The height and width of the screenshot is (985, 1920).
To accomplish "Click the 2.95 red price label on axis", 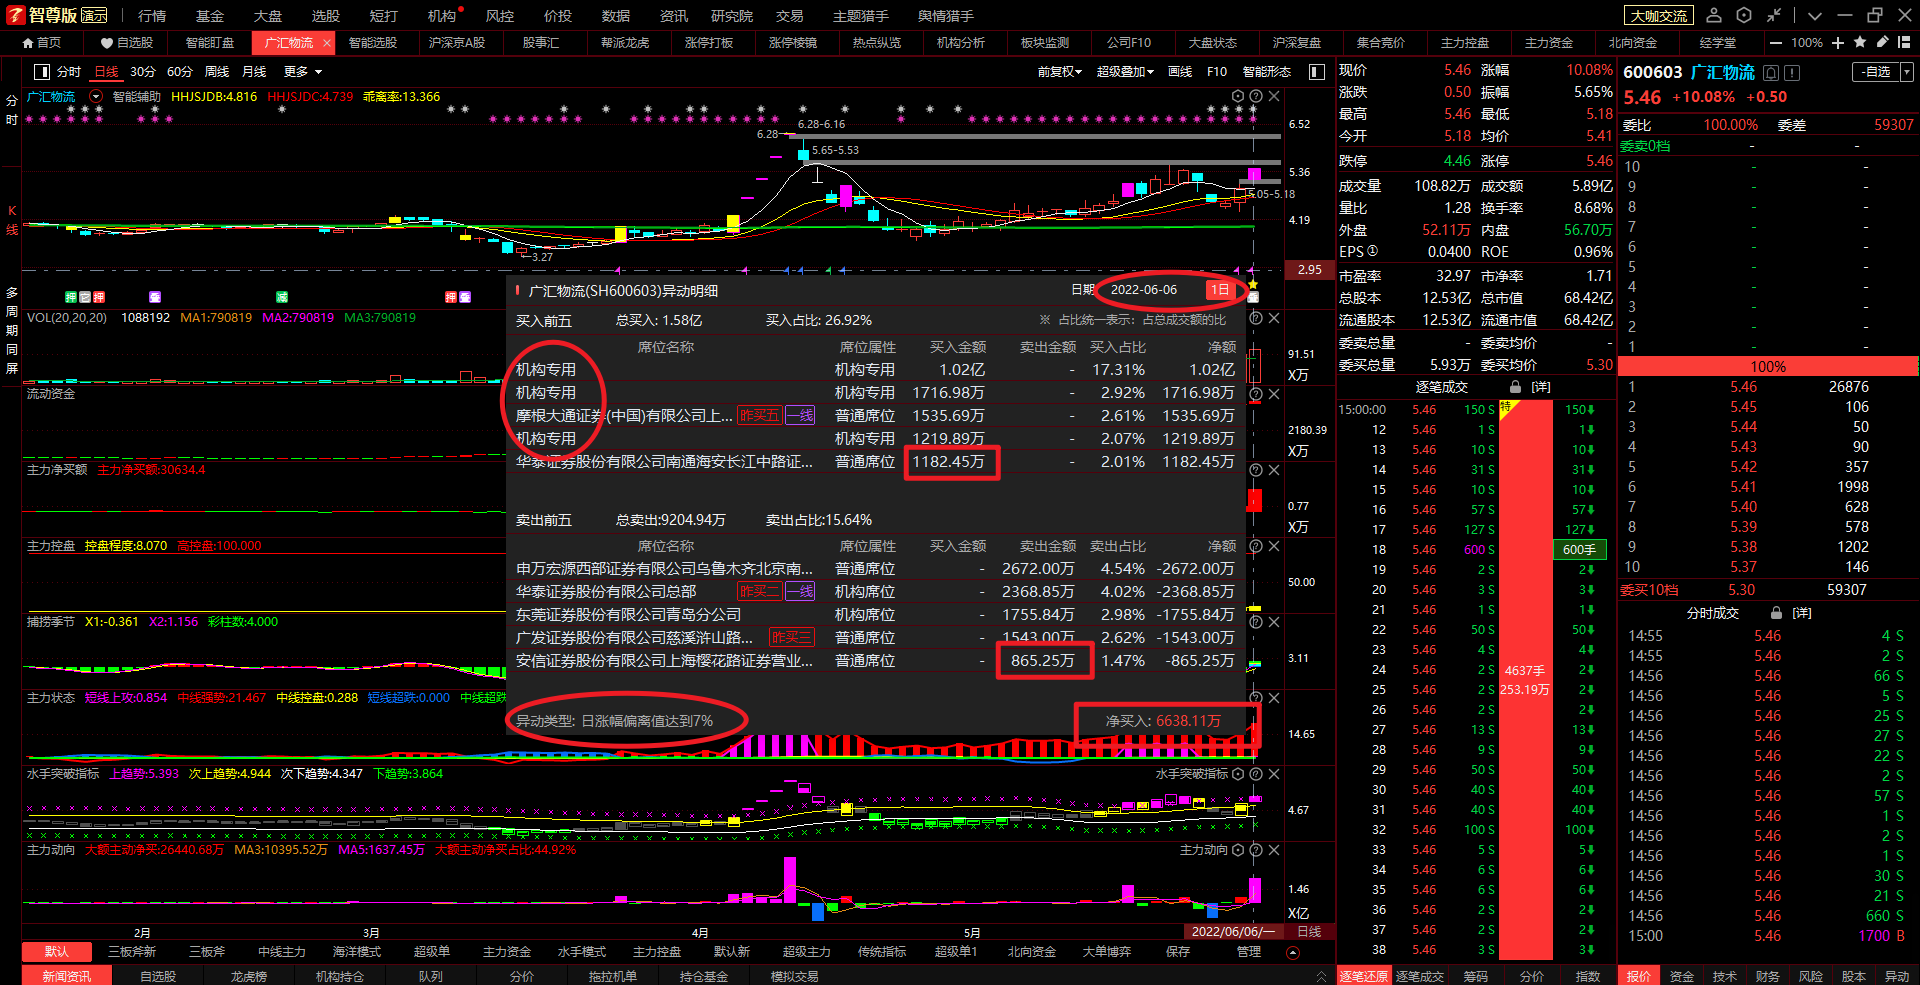I will click(1310, 270).
